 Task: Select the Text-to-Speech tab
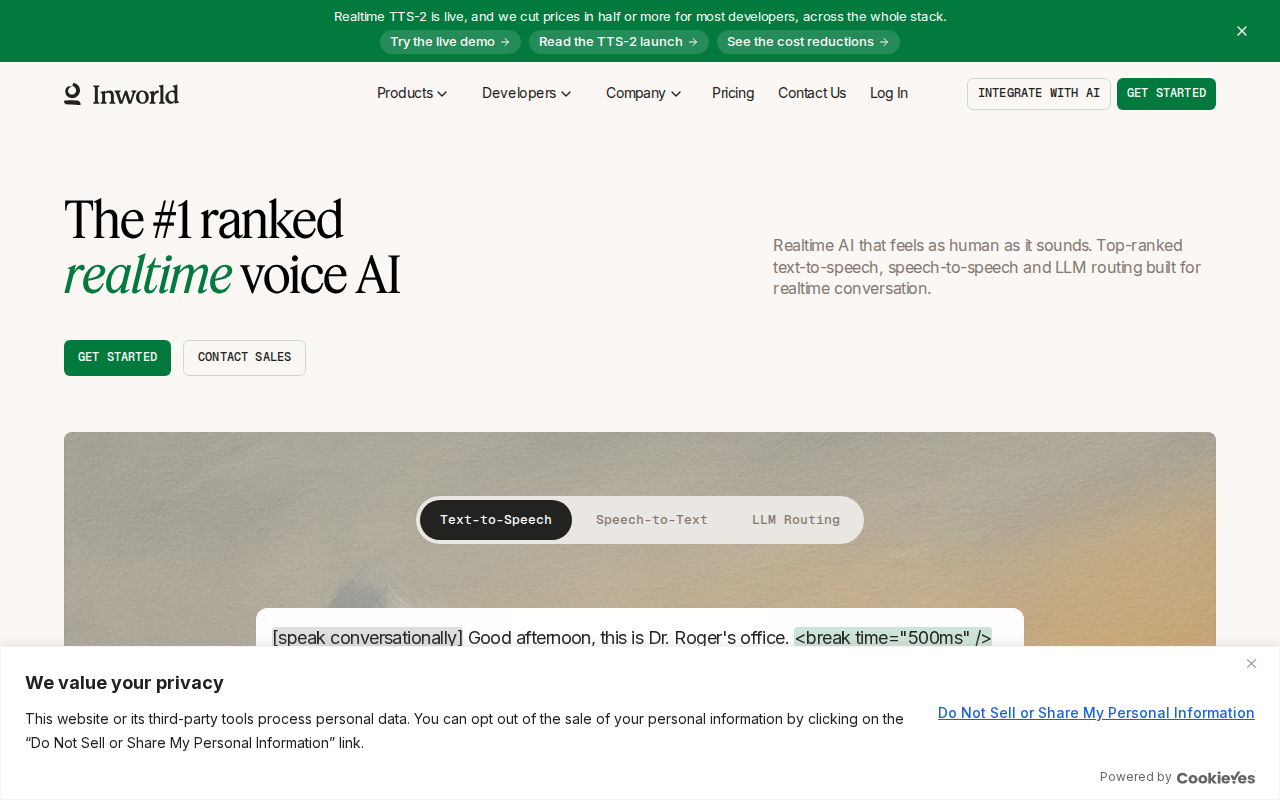point(496,520)
